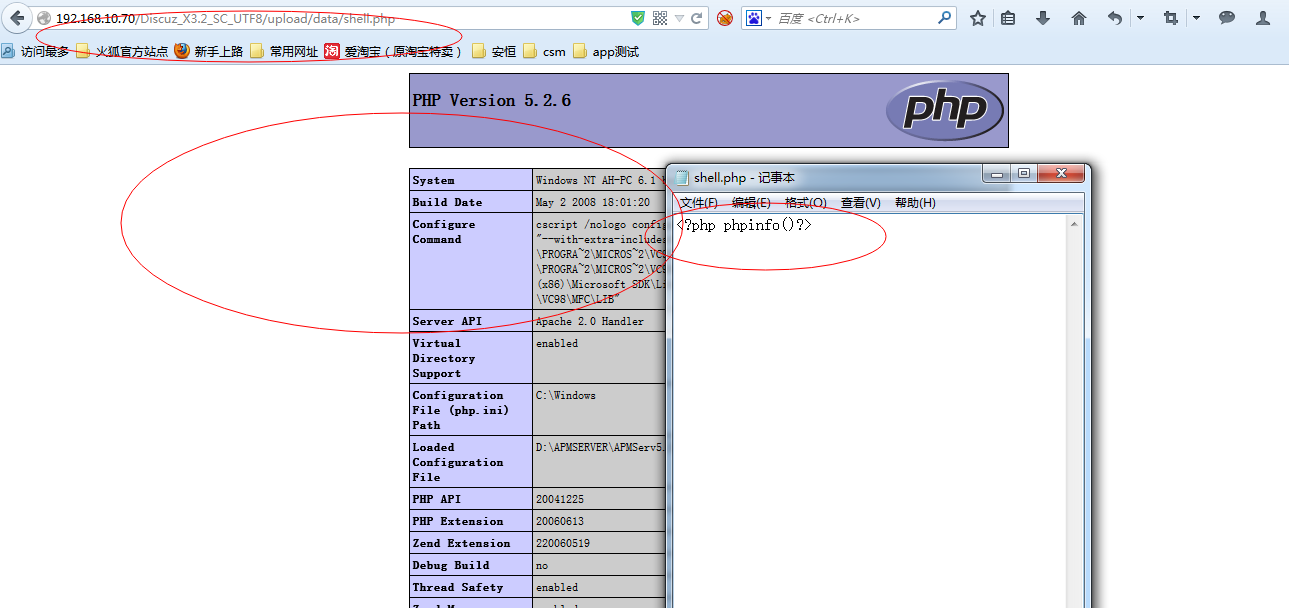
Task: Click the undo curved arrow icon
Action: tap(1115, 18)
